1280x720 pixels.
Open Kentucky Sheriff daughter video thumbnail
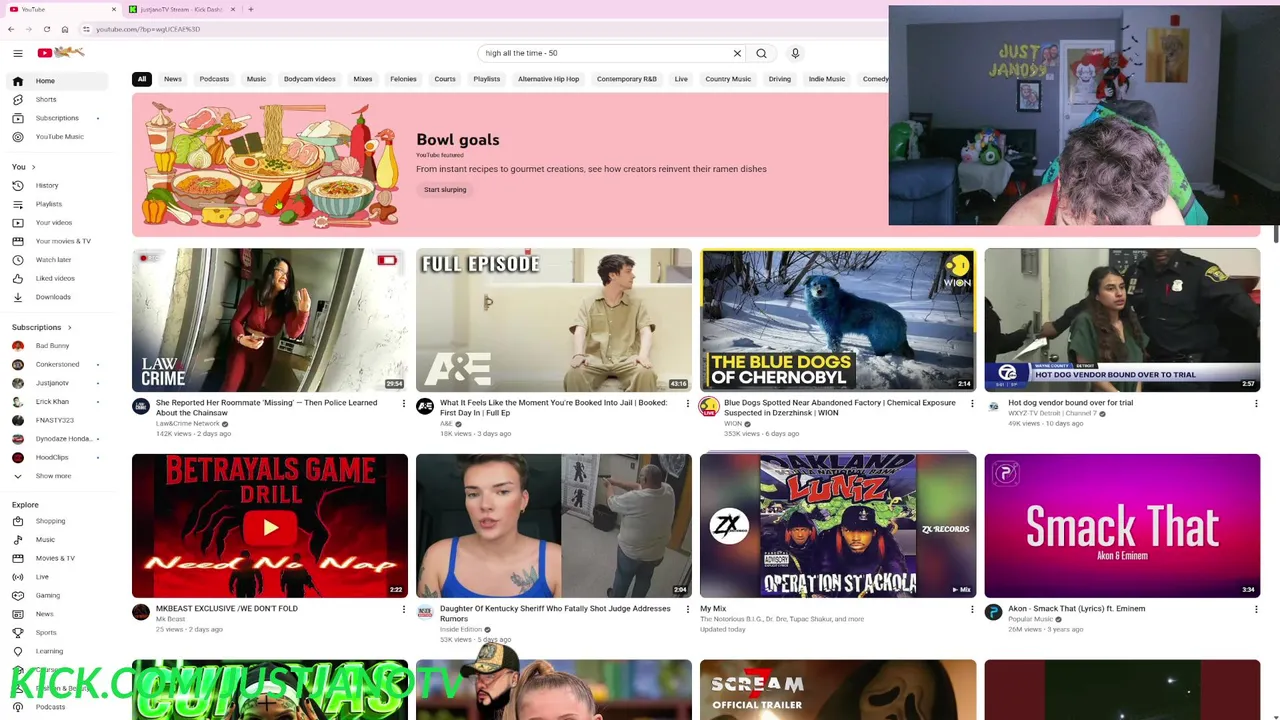coord(554,526)
